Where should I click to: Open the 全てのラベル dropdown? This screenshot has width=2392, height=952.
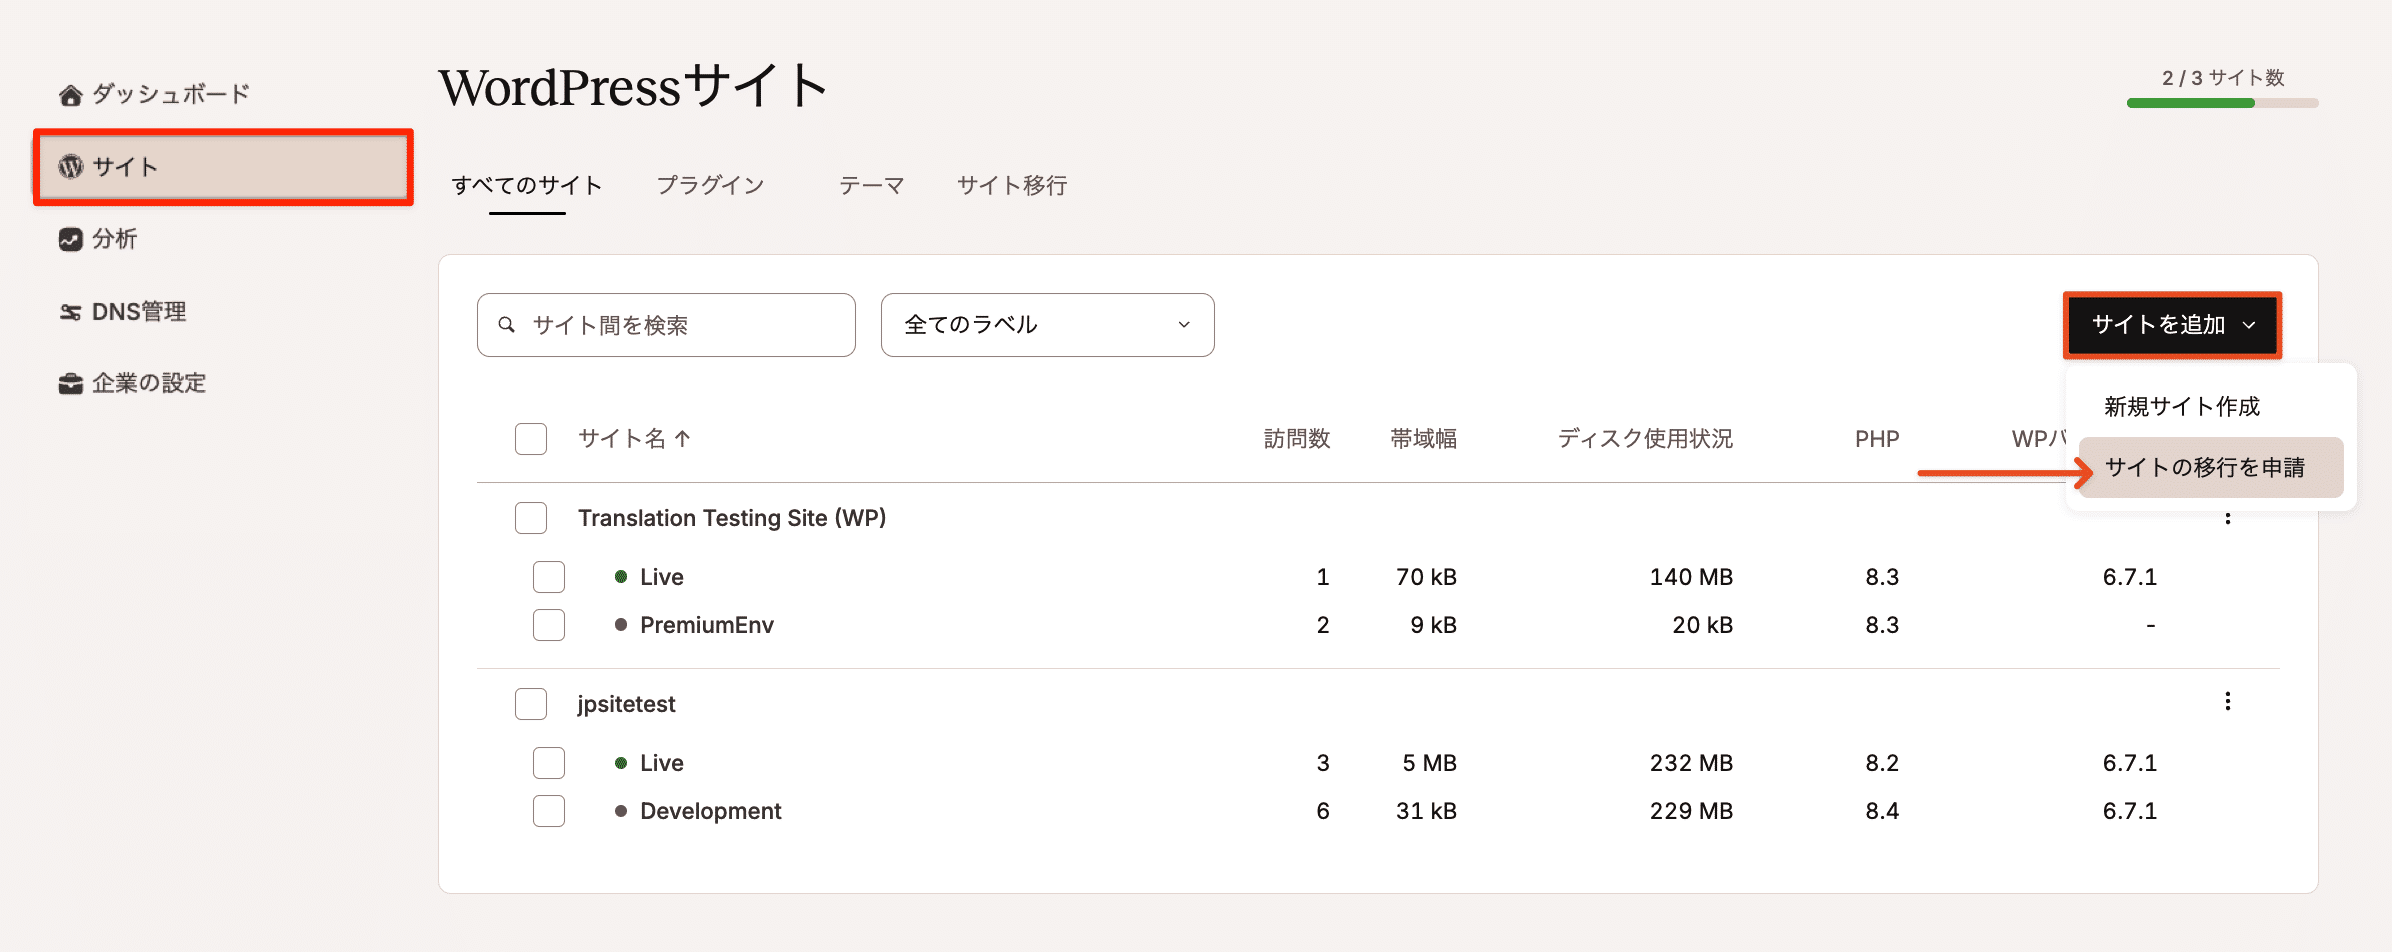1047,324
